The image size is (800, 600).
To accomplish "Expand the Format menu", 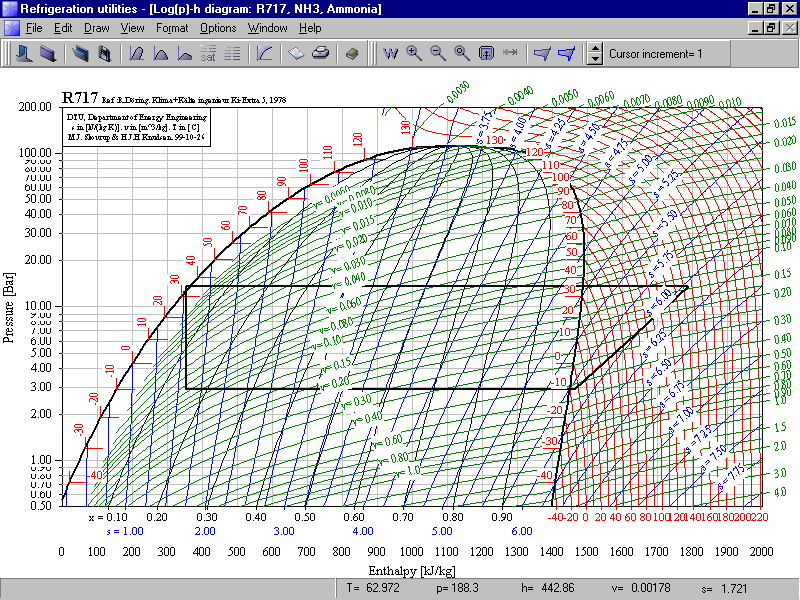I will pos(172,28).
